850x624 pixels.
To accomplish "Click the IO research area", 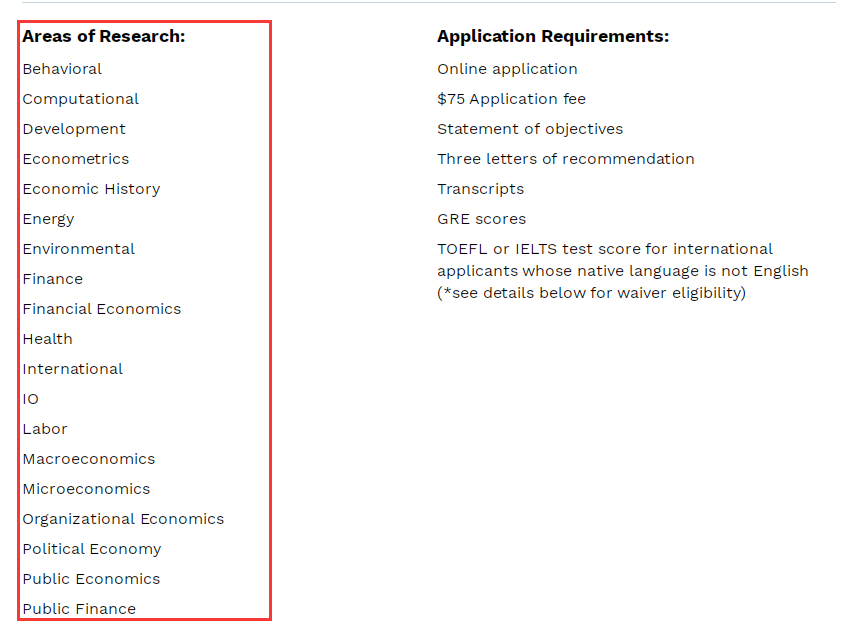I will point(31,399).
